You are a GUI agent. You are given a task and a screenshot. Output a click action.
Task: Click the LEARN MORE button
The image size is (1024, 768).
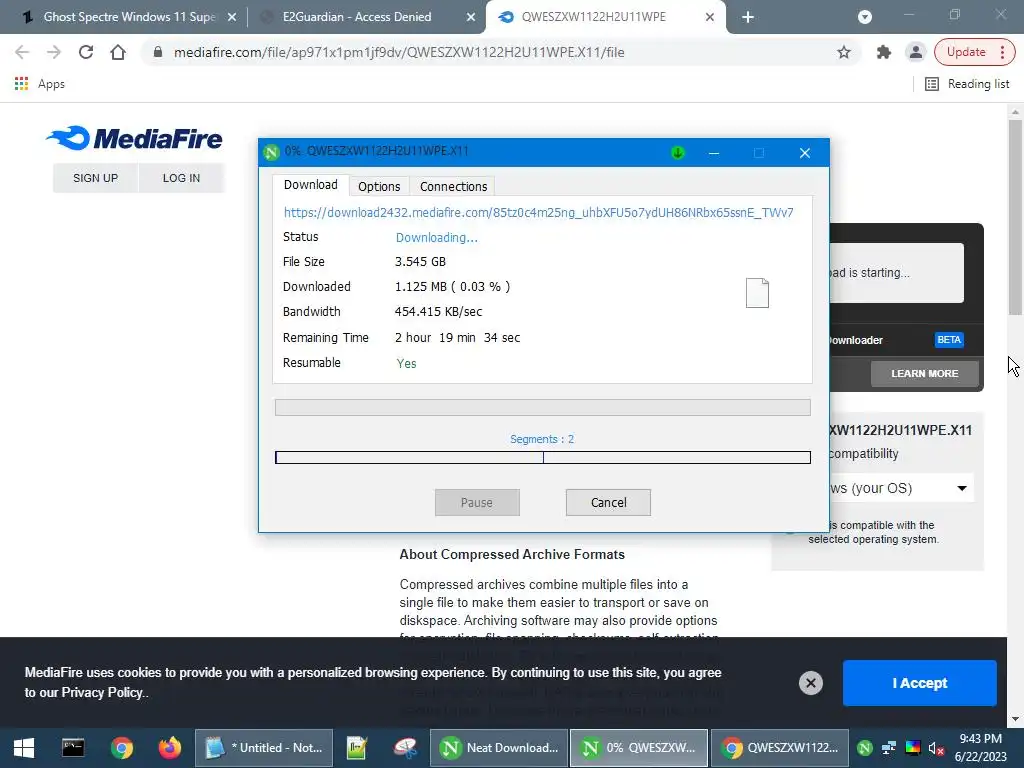(x=925, y=374)
